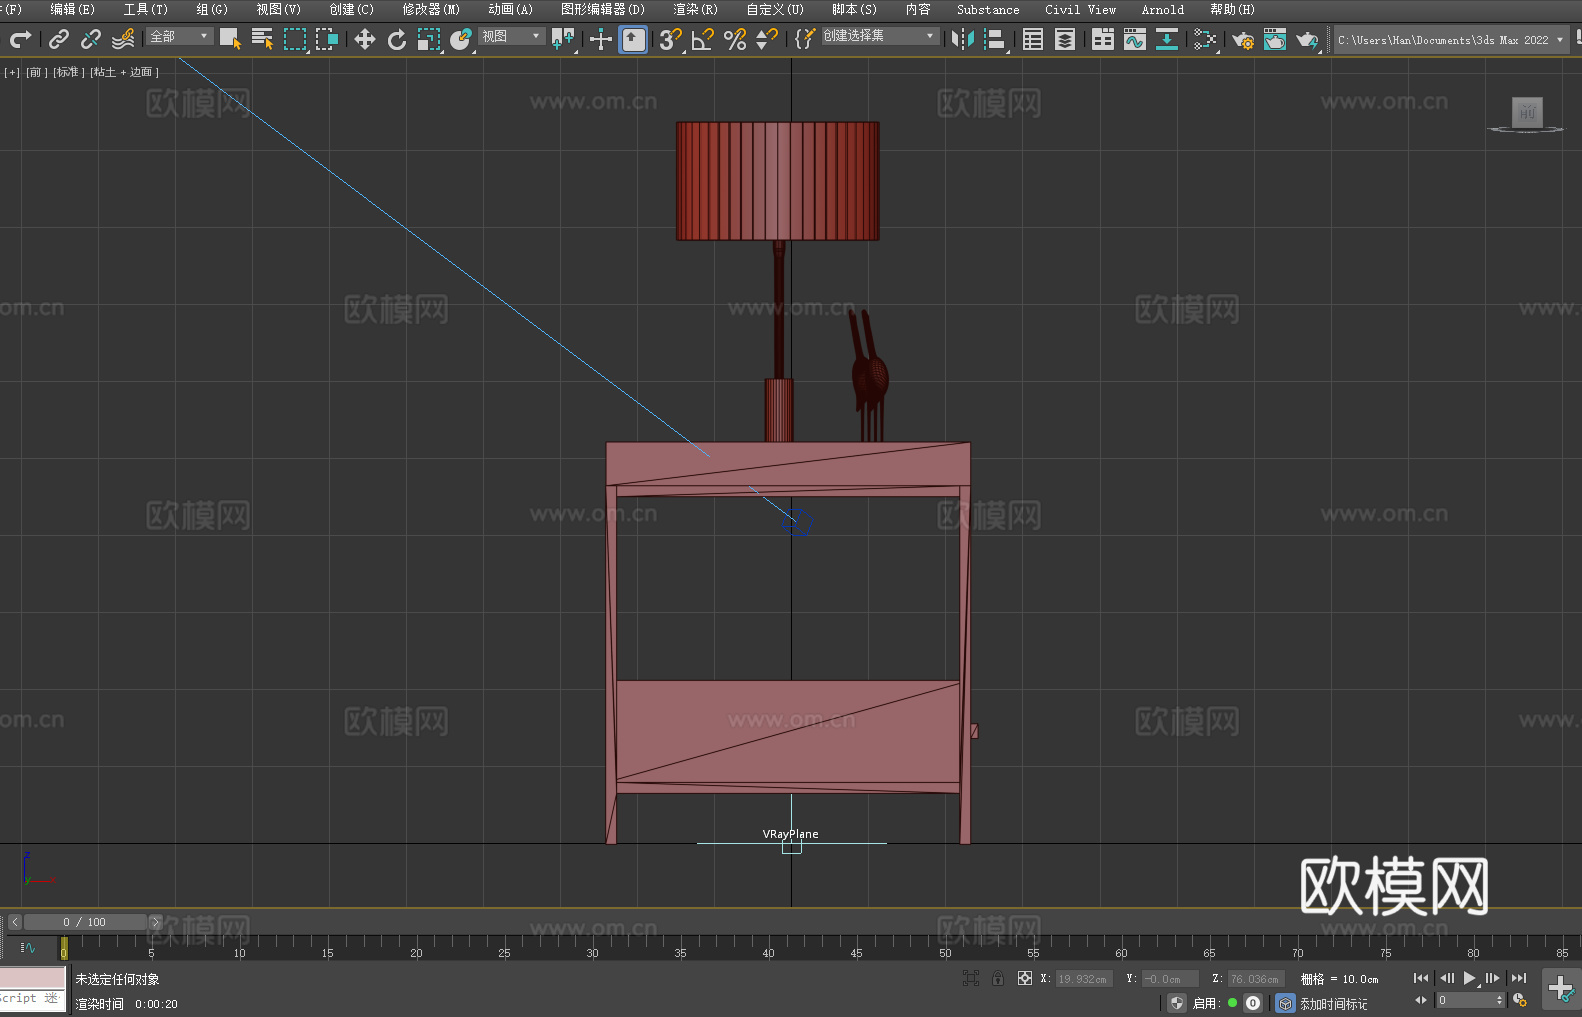Click the Render Production teapot icon
Viewport: 1582px width, 1017px height.
[x=1307, y=39]
